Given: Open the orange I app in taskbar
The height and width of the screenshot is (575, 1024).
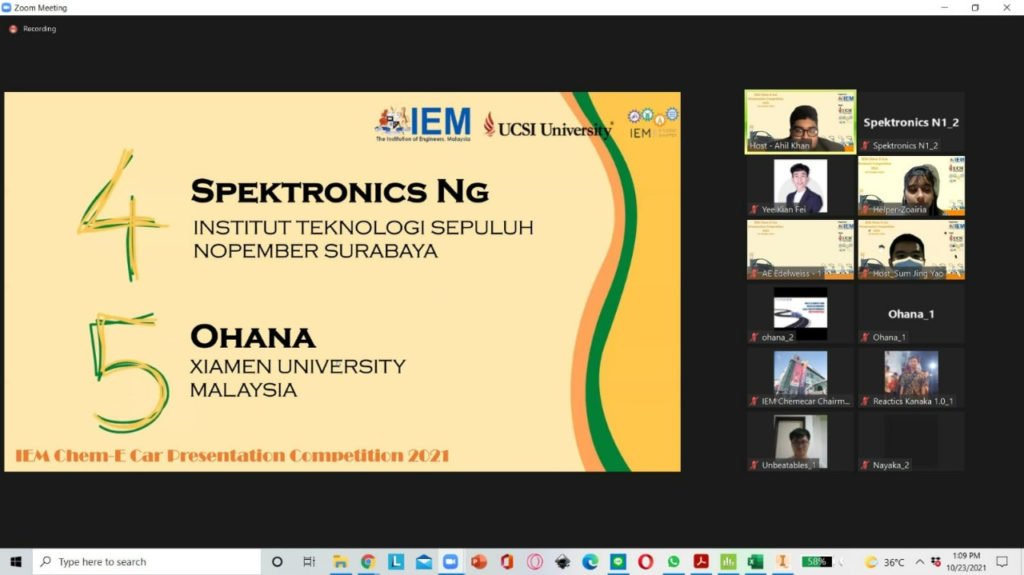Looking at the screenshot, I should [782, 562].
